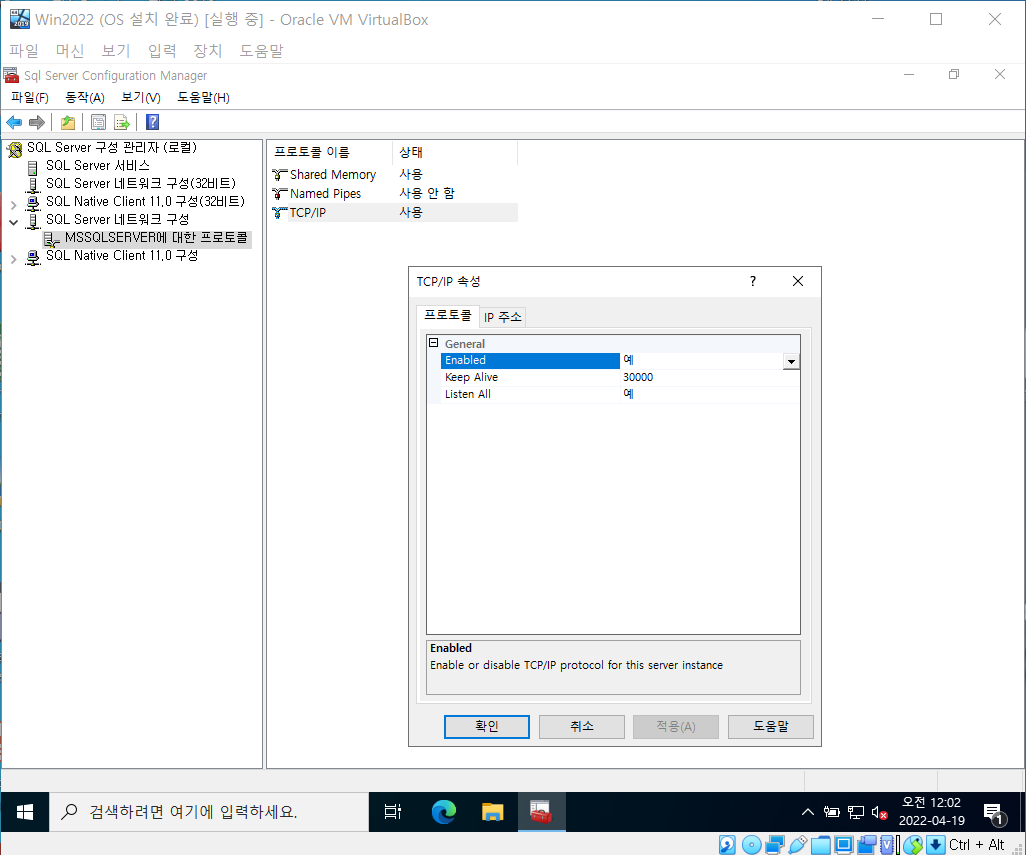1026x855 pixels.
Task: Show hidden tray icons chevron
Action: tap(808, 812)
